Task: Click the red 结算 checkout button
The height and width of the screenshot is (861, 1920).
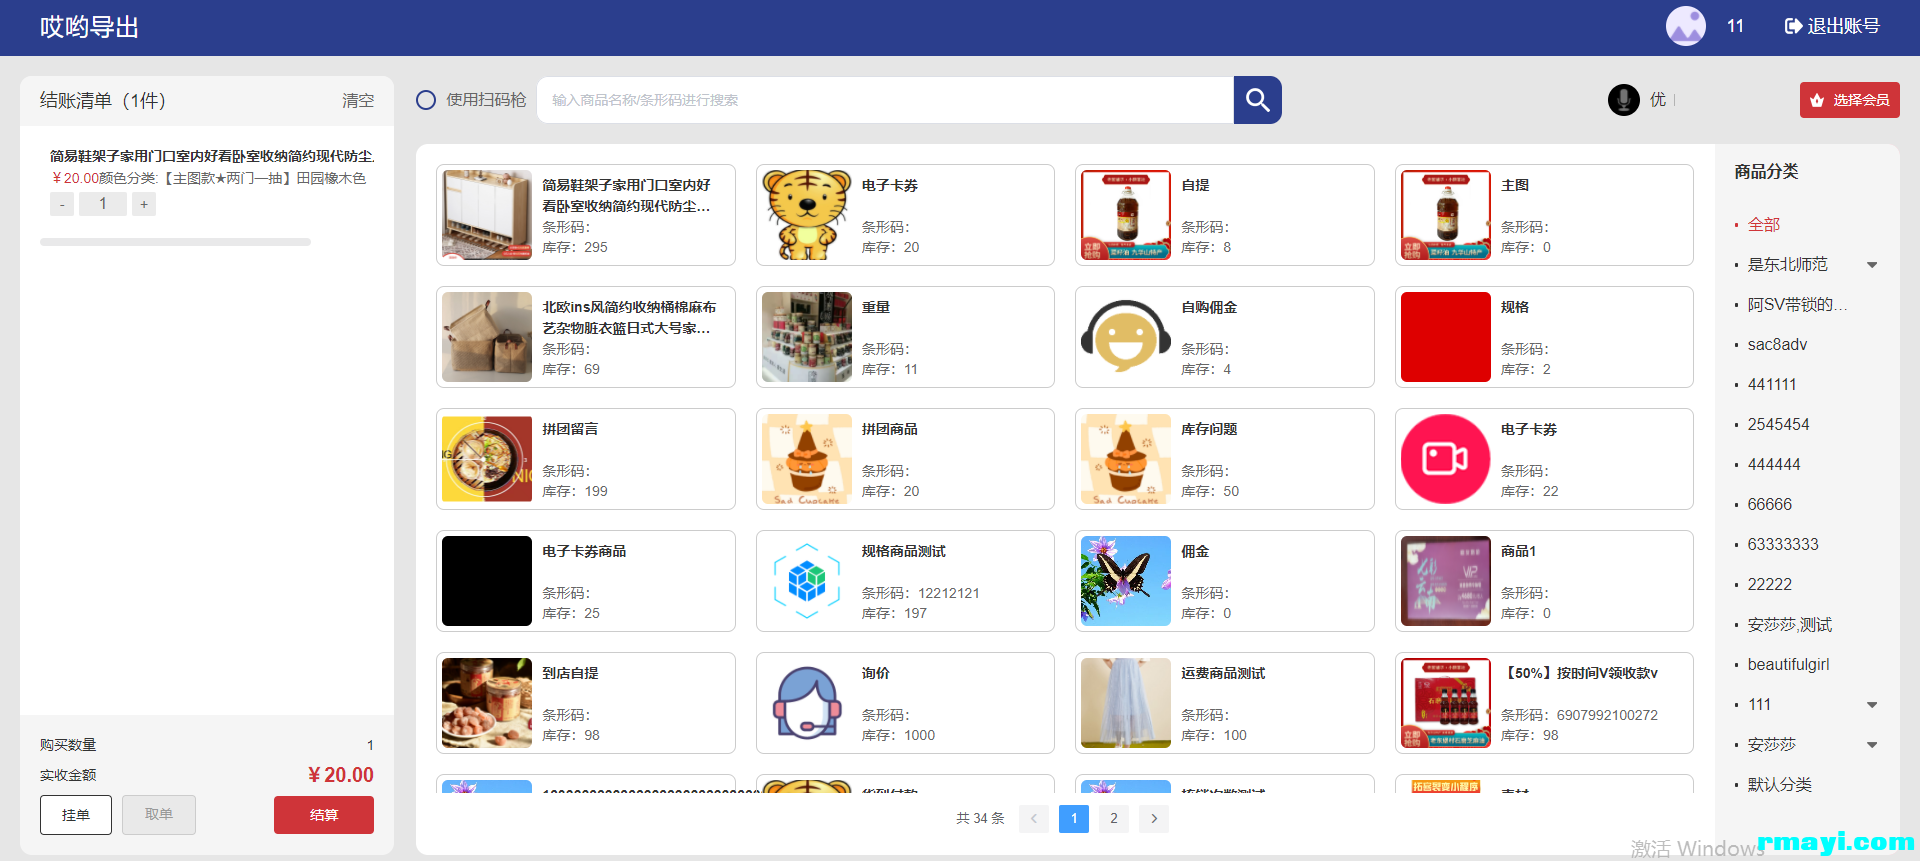Action: (x=324, y=815)
